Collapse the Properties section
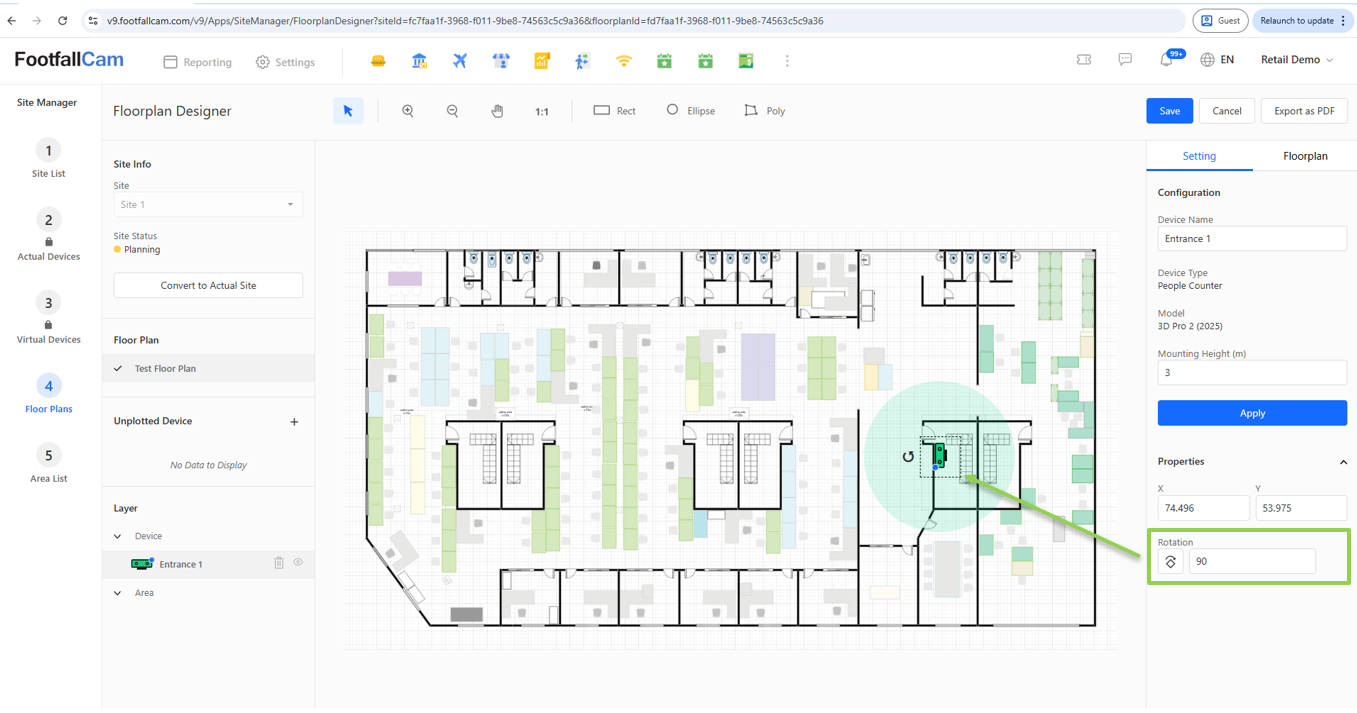 coord(1343,462)
